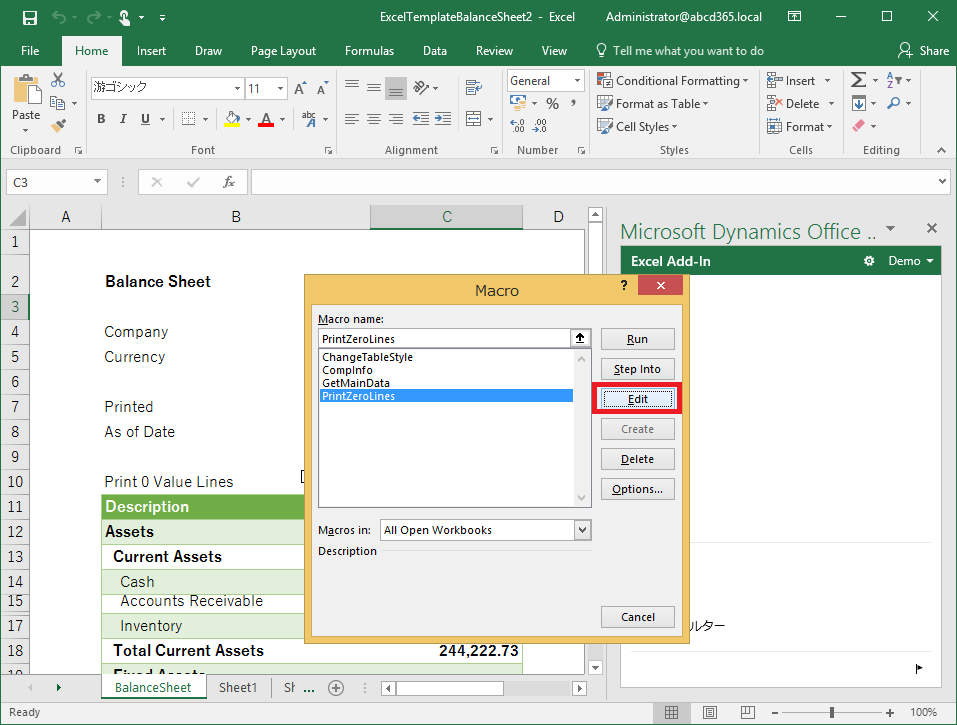Open the File menu tab
The image size is (957, 725).
30,51
